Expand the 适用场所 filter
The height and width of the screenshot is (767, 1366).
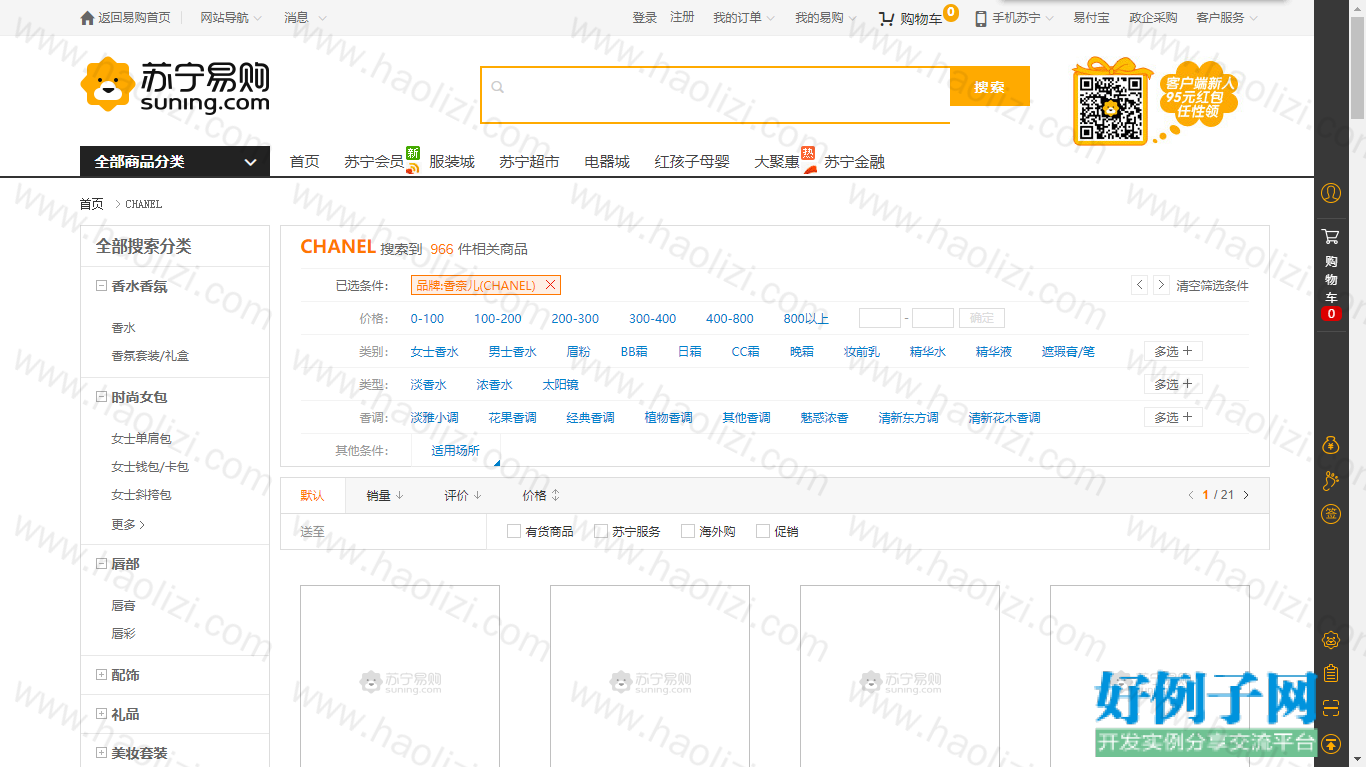[x=456, y=451]
